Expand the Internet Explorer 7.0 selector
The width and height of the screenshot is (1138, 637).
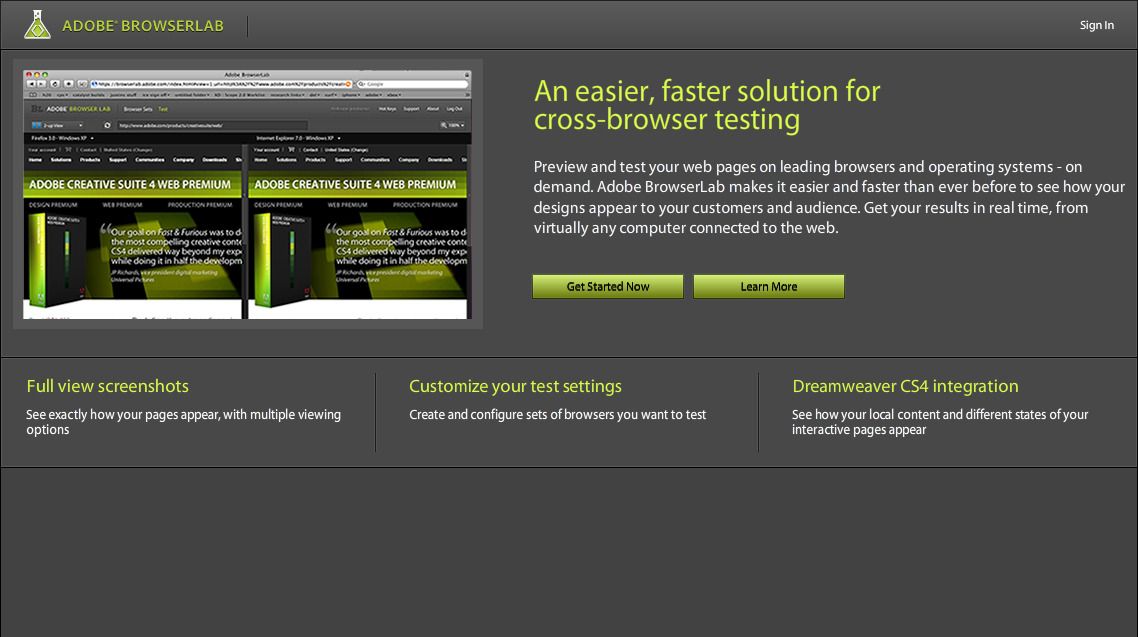tap(339, 137)
